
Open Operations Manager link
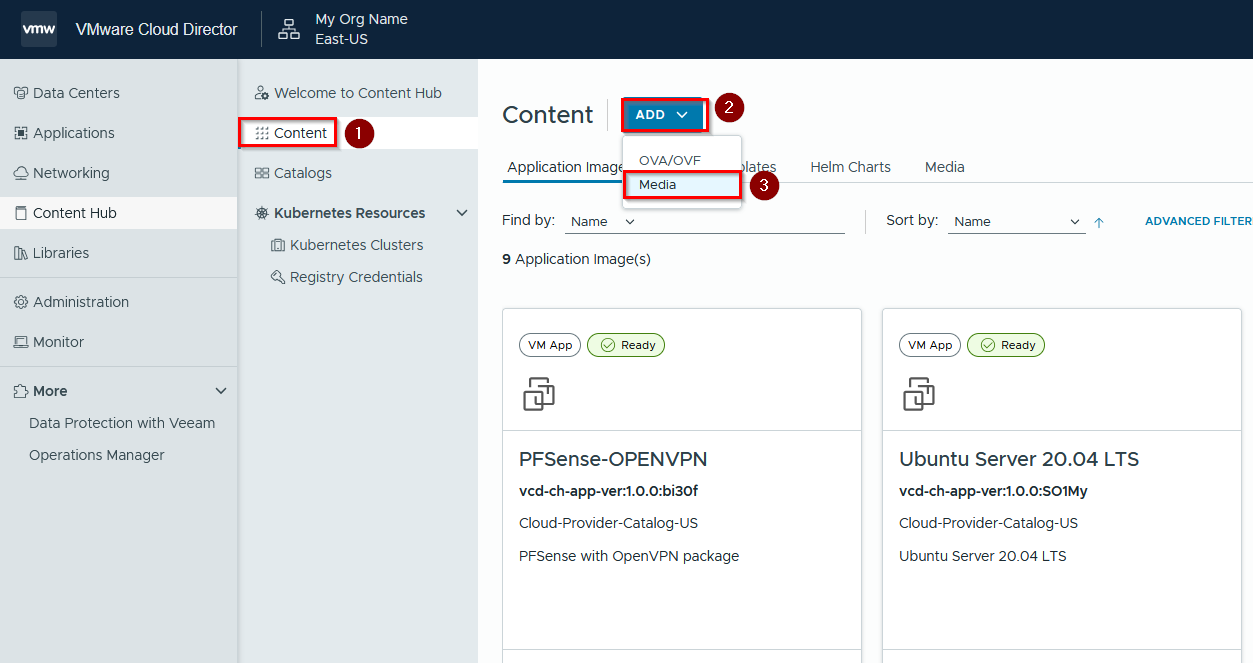point(97,455)
